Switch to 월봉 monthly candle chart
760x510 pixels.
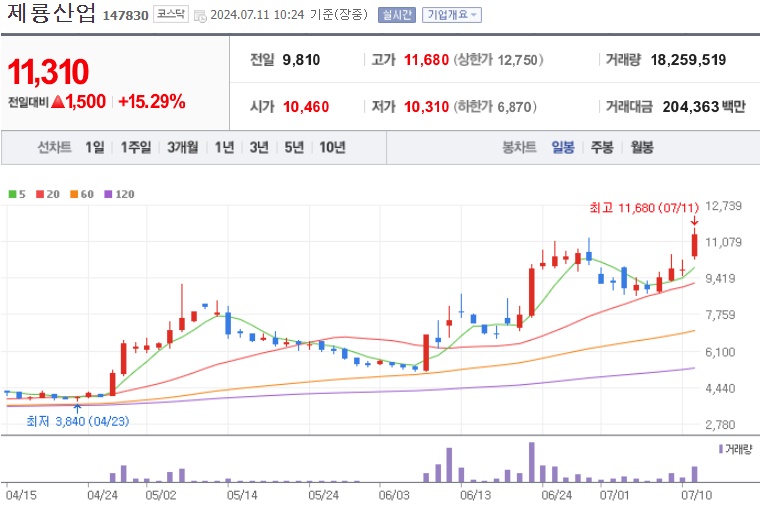(x=642, y=147)
